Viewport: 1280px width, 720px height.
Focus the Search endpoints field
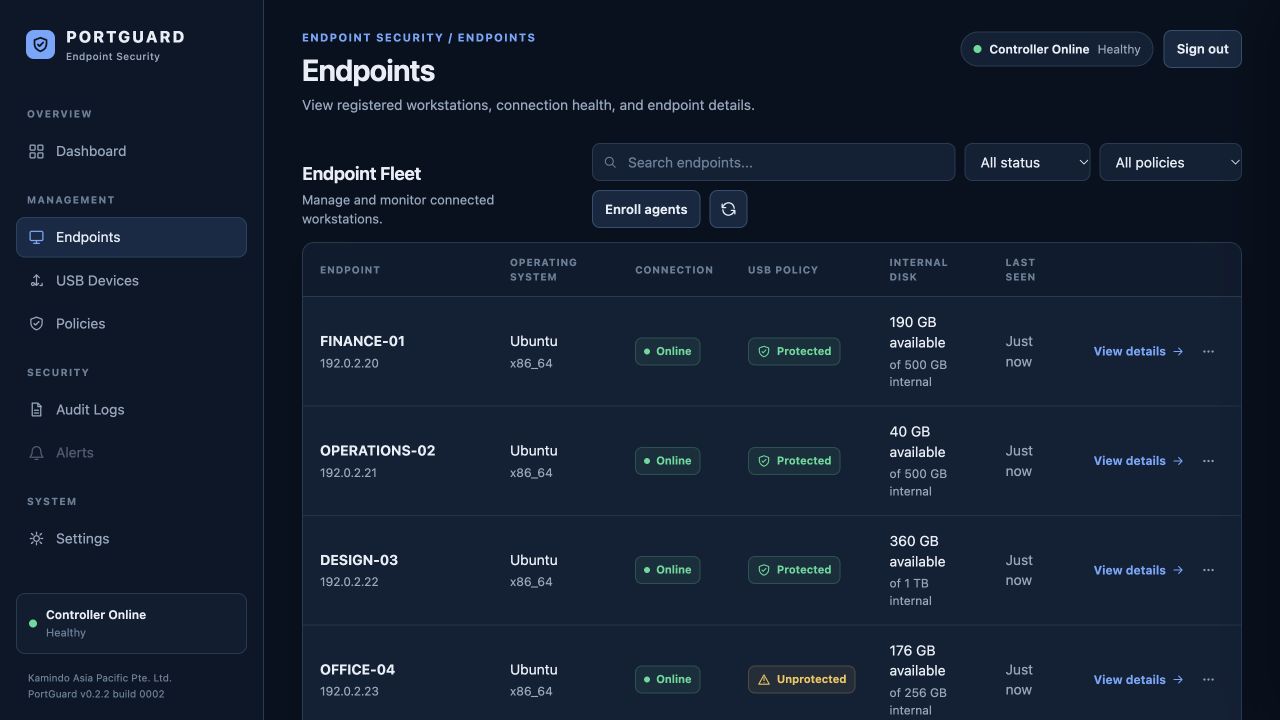pyautogui.click(x=773, y=162)
